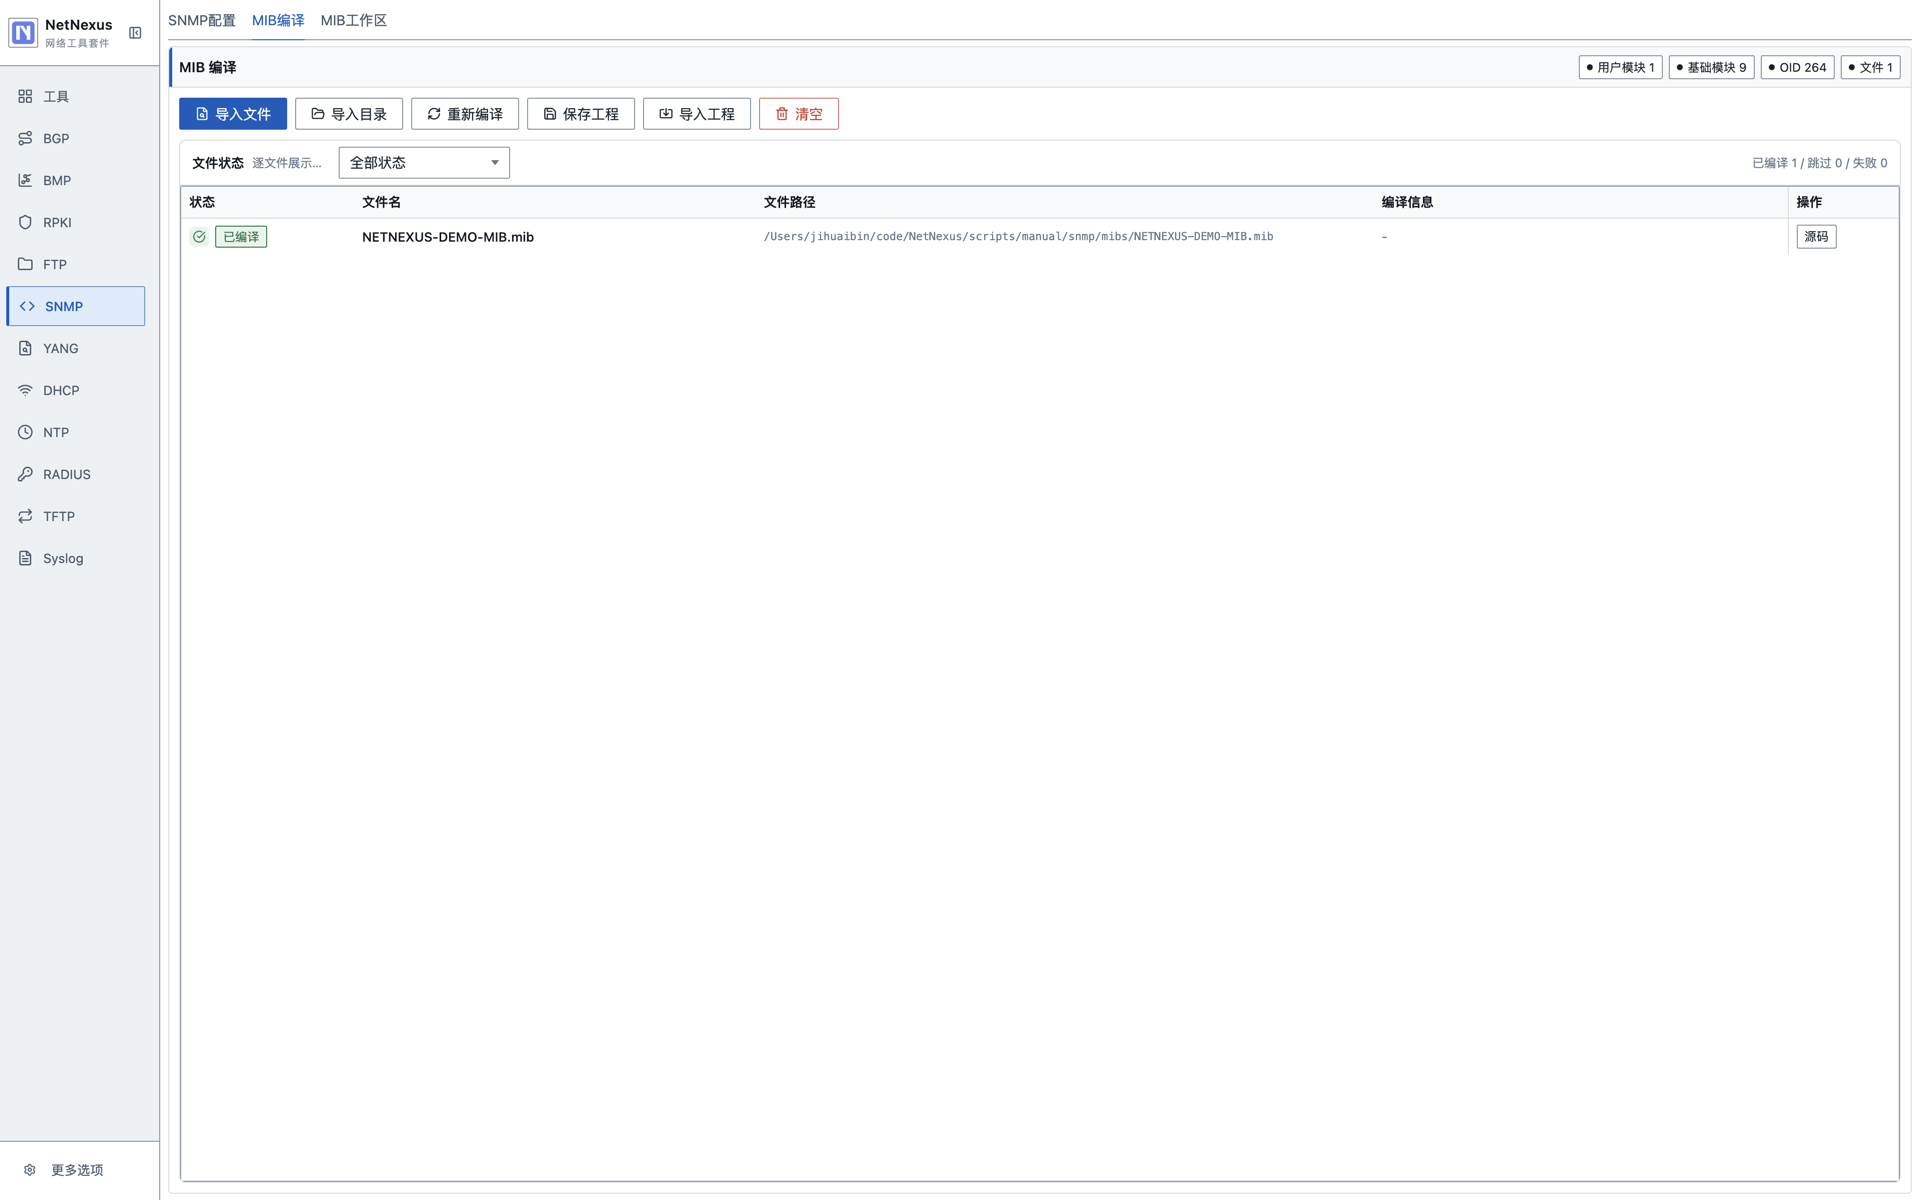
Task: Click the MIB 编译 panel title
Action: click(208, 67)
